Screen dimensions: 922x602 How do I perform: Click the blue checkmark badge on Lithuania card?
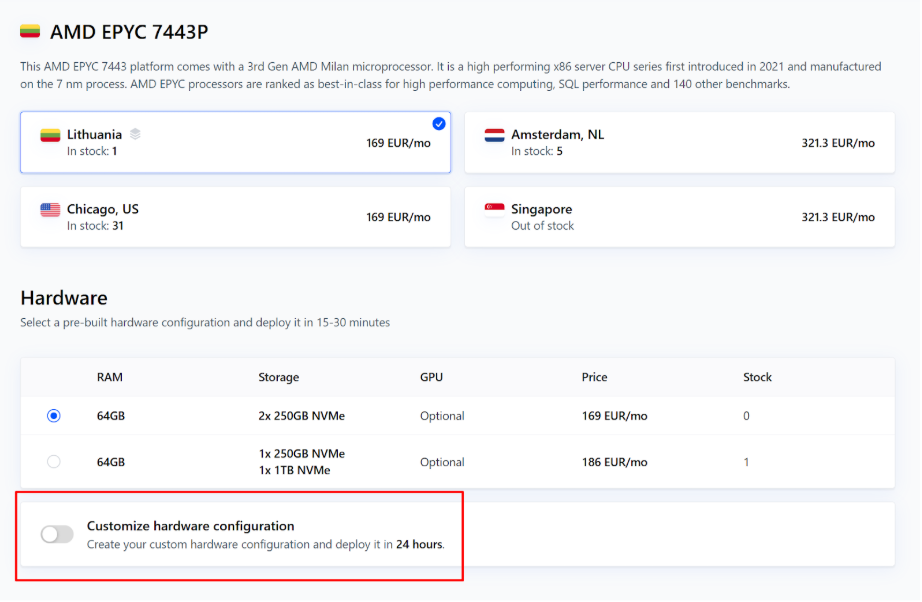[x=439, y=124]
